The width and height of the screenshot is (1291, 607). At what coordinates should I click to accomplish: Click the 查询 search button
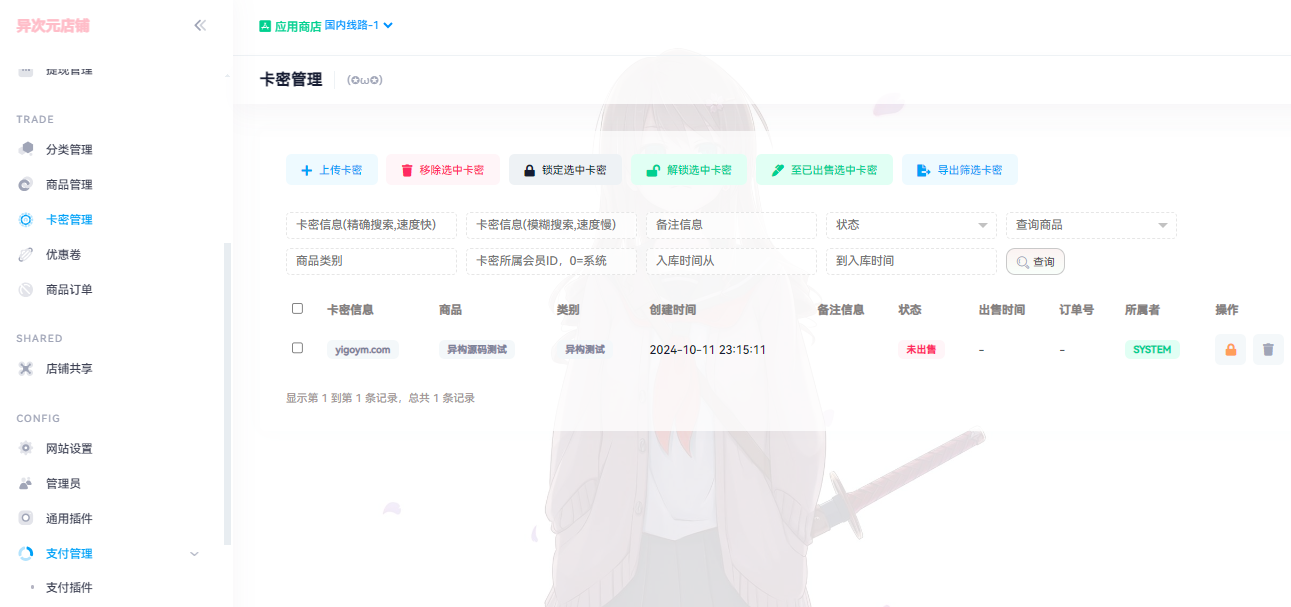[x=1034, y=261]
